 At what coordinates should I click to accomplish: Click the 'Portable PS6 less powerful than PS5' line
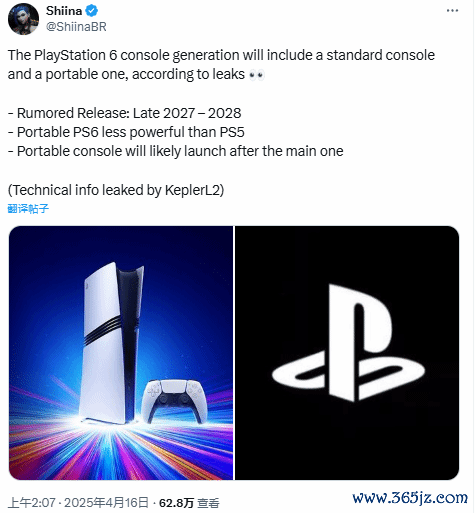point(126,132)
